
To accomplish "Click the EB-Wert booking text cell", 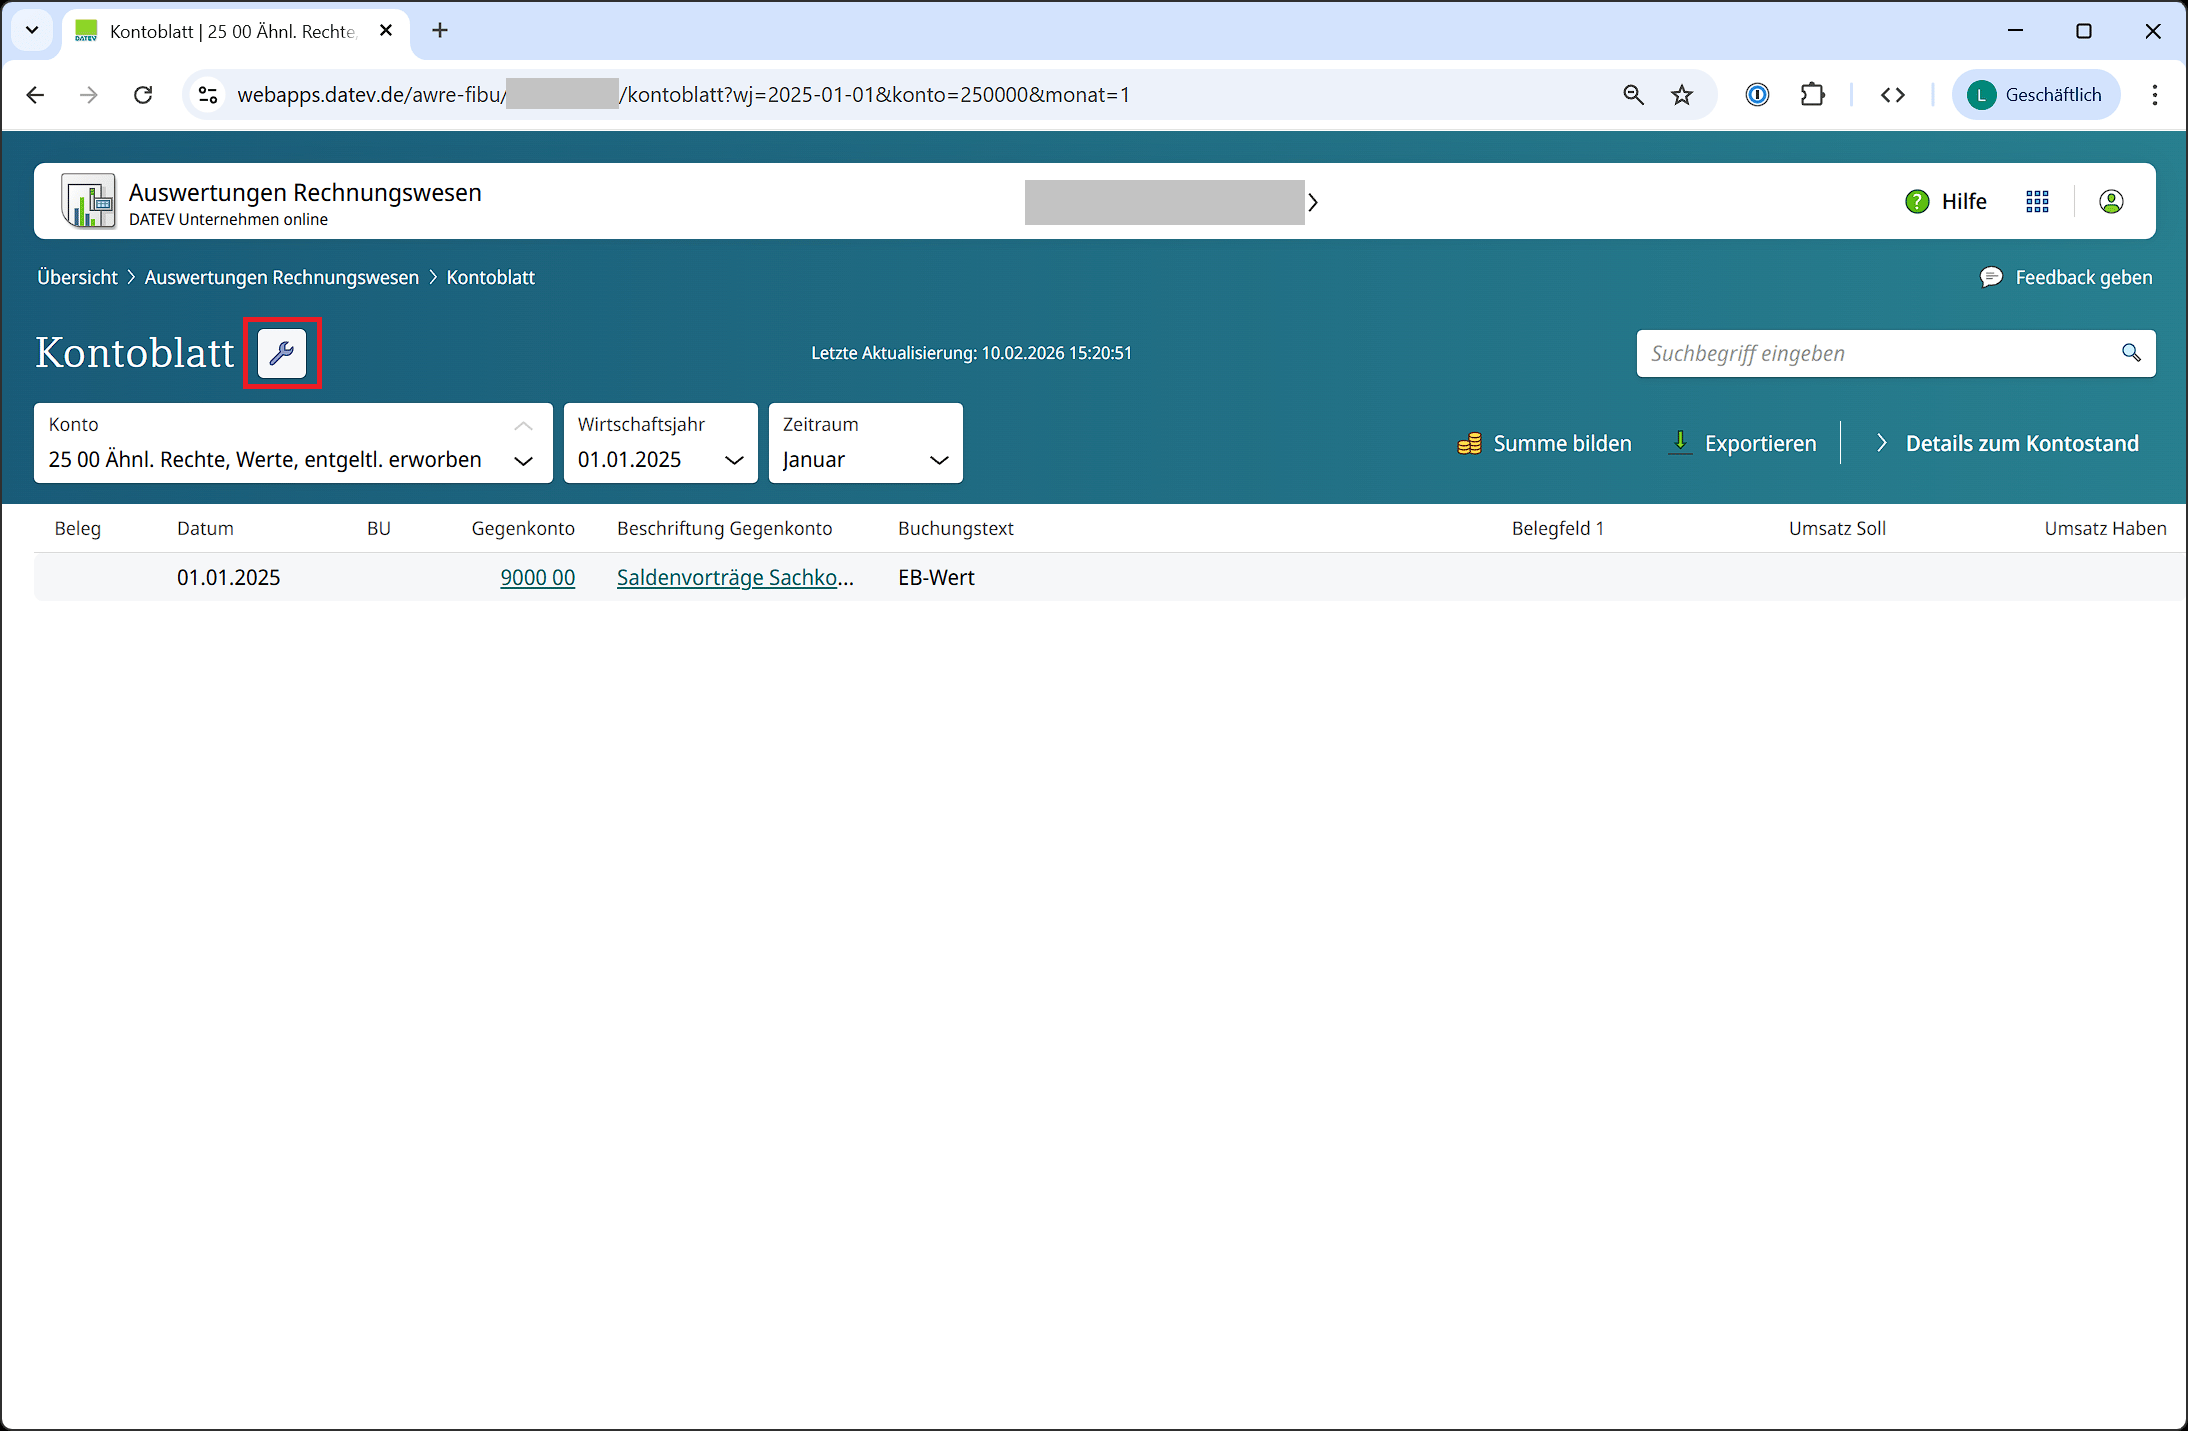I will coord(936,577).
